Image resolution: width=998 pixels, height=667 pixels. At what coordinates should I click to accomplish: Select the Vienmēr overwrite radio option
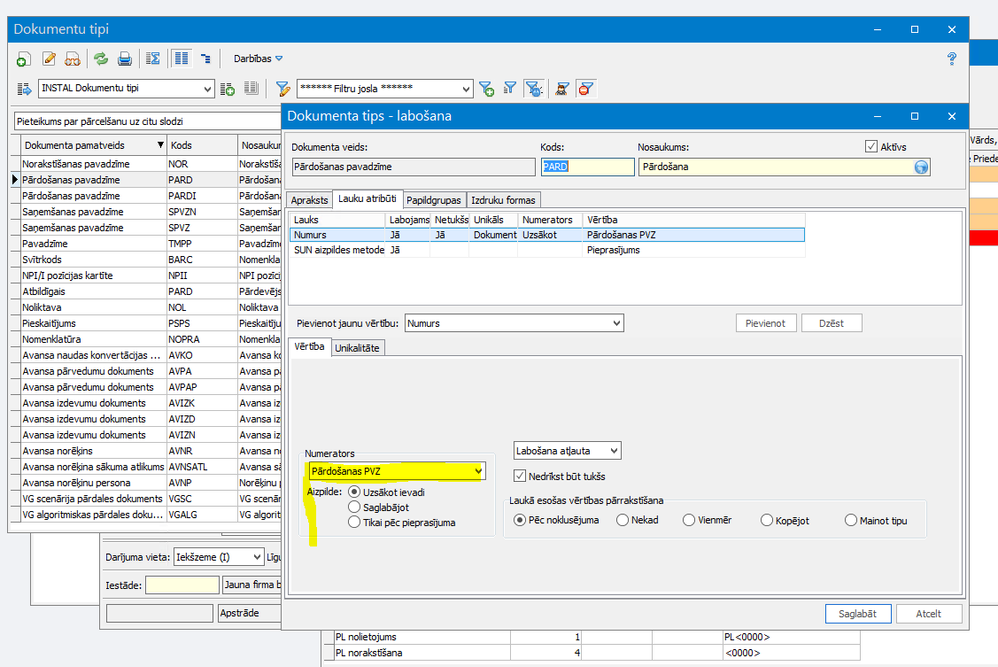689,520
